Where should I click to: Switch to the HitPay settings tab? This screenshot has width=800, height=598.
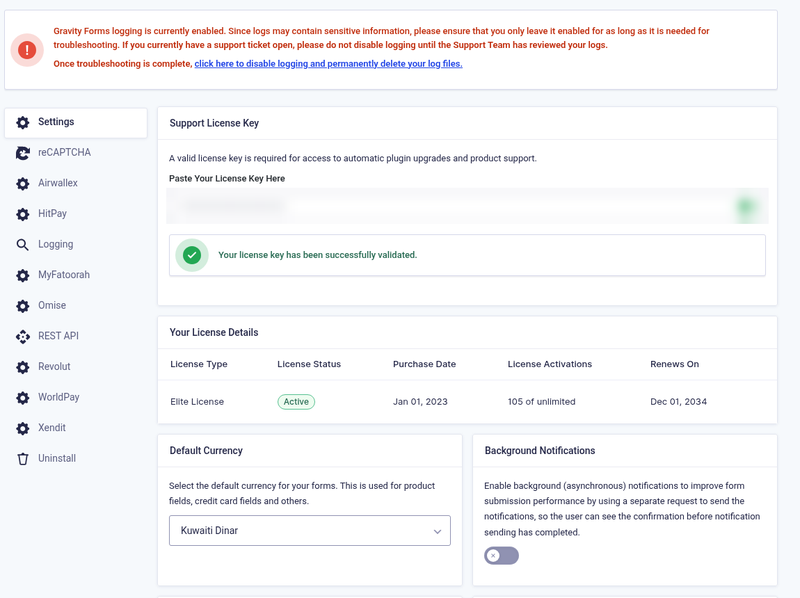pos(52,214)
